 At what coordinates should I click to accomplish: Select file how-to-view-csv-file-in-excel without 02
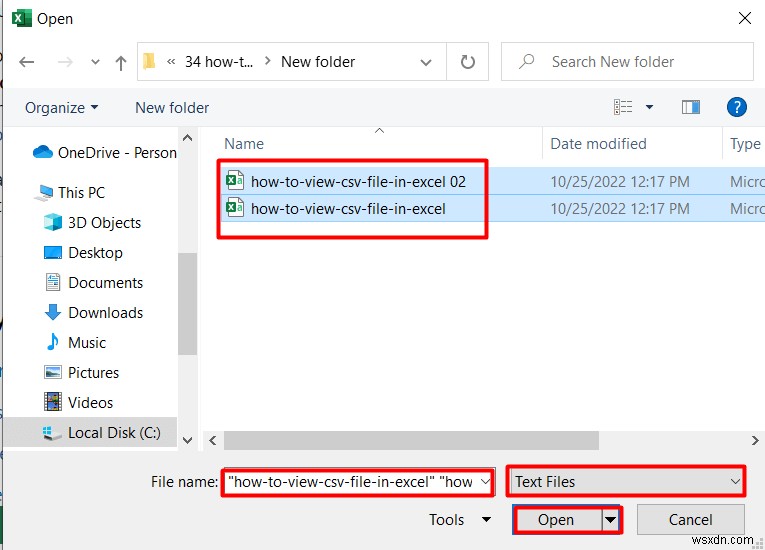(x=348, y=209)
